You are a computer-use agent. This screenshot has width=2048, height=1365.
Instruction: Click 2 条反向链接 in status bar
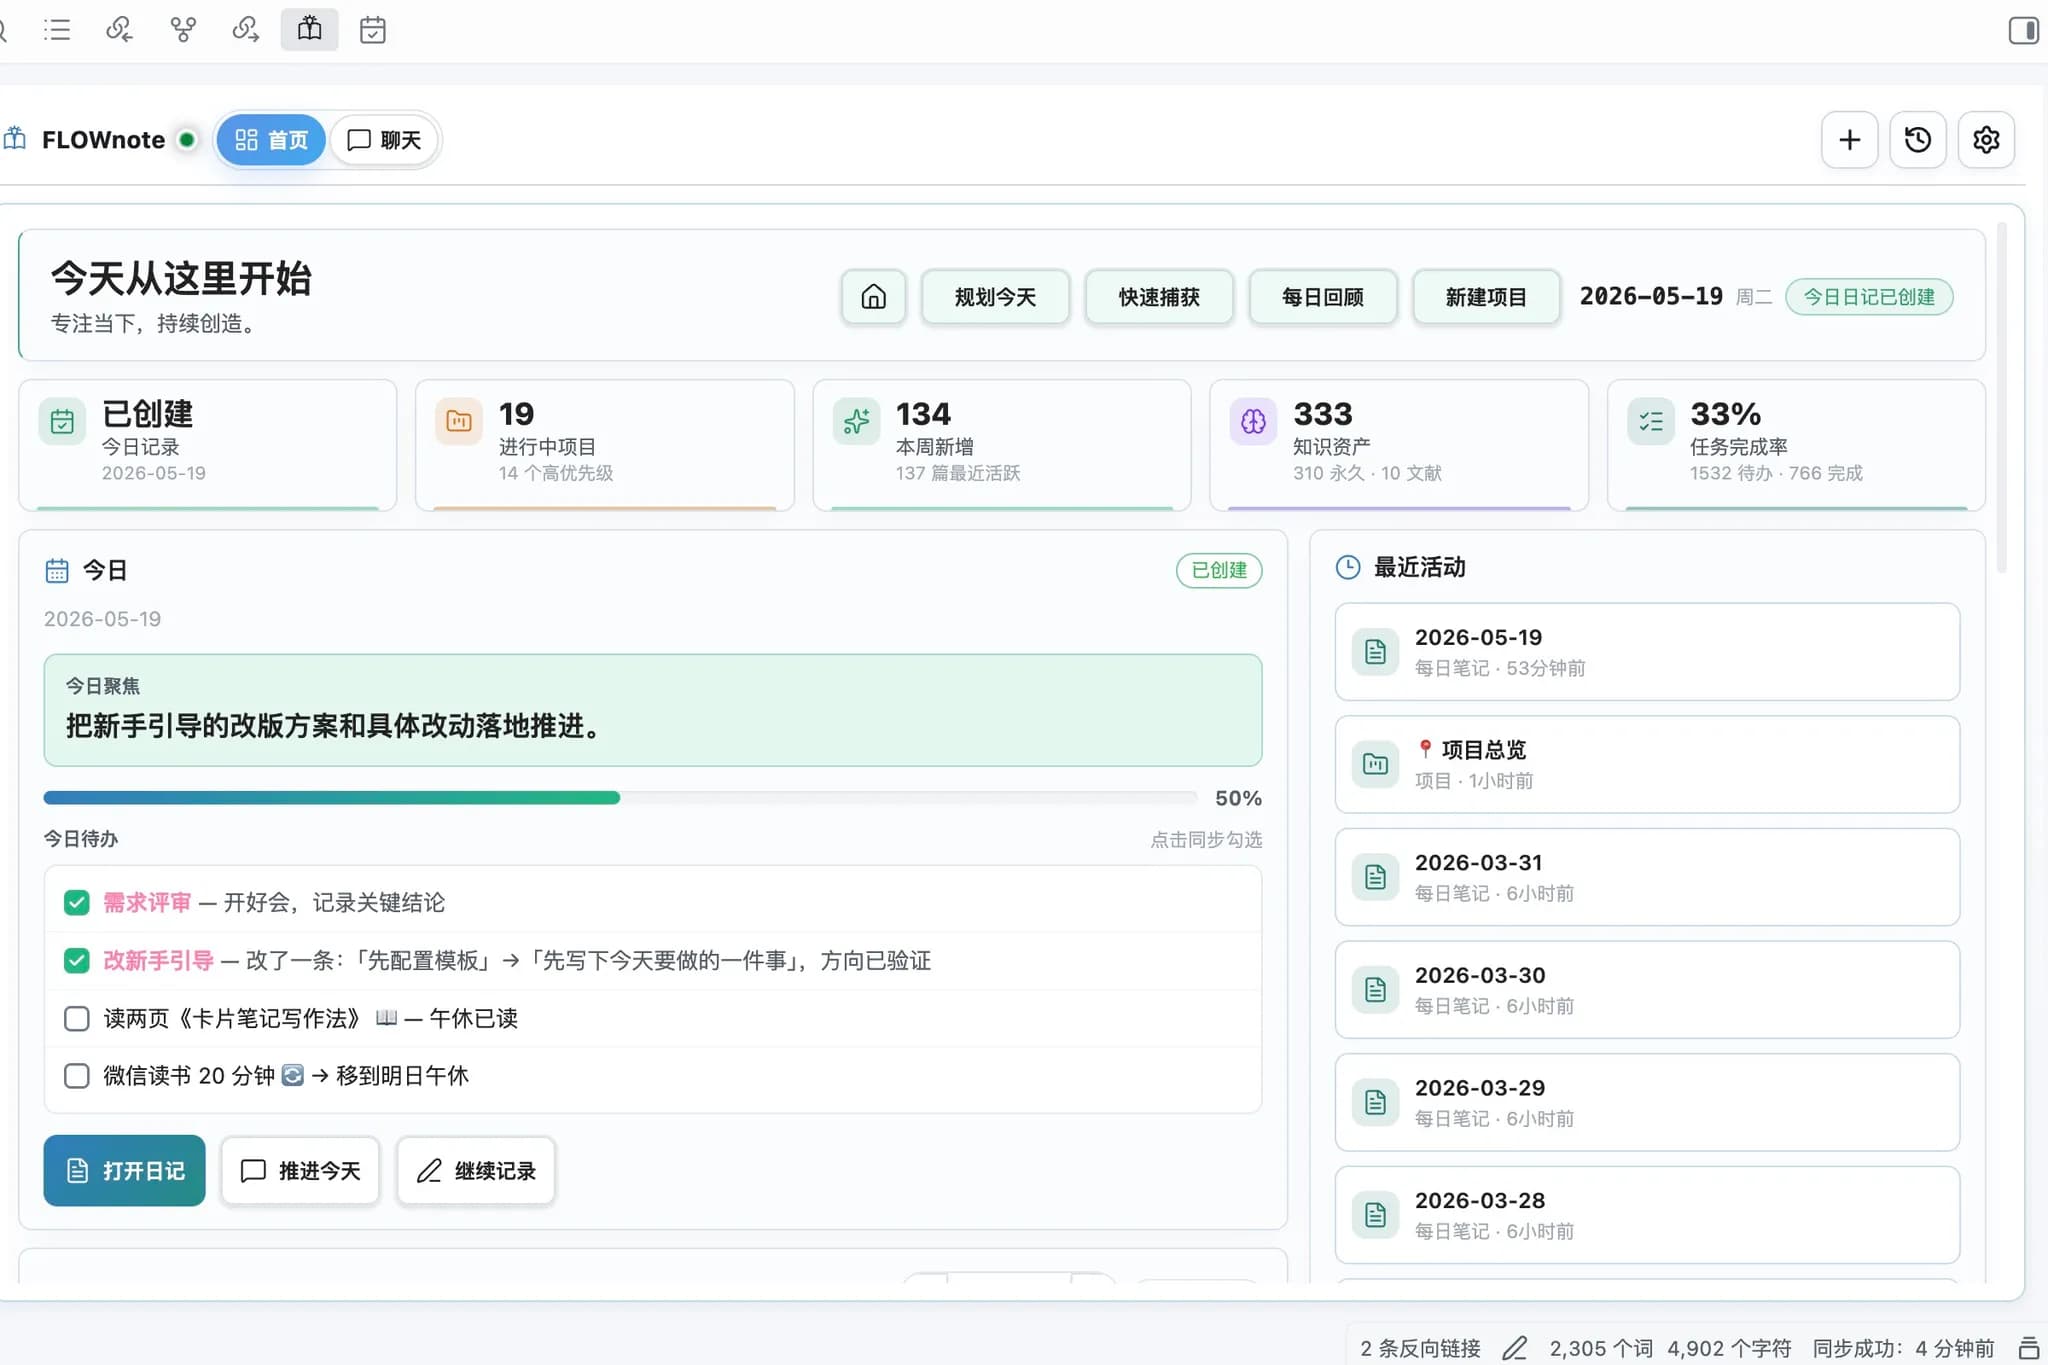1420,1348
